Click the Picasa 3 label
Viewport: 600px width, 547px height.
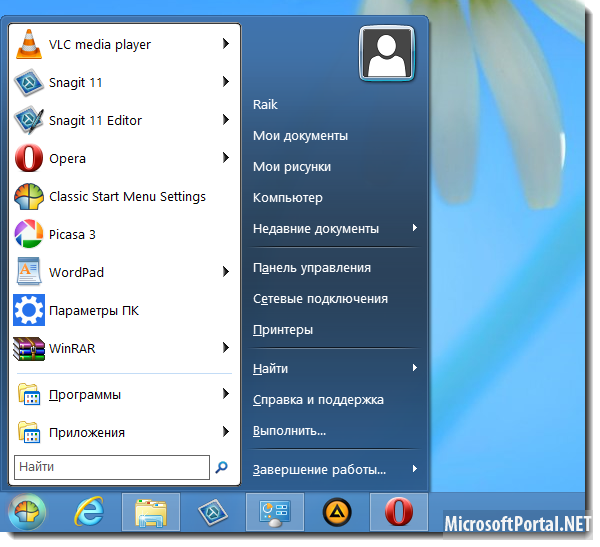tap(72, 234)
